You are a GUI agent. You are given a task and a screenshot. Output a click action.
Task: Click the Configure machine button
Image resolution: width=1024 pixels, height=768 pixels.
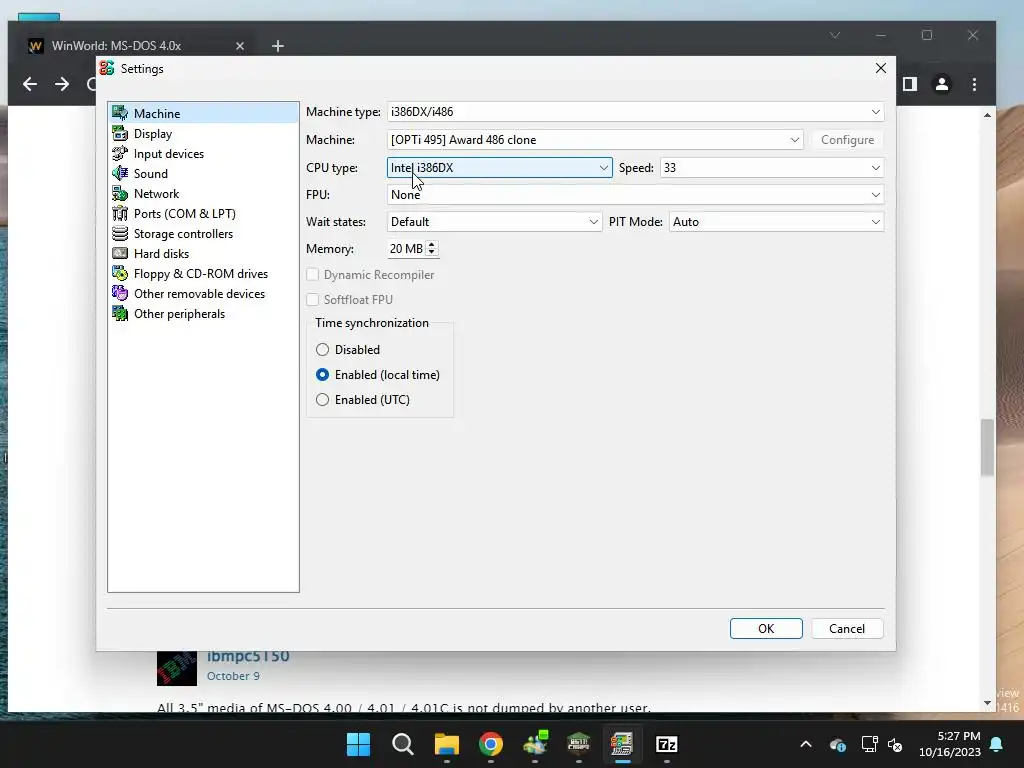tap(847, 140)
